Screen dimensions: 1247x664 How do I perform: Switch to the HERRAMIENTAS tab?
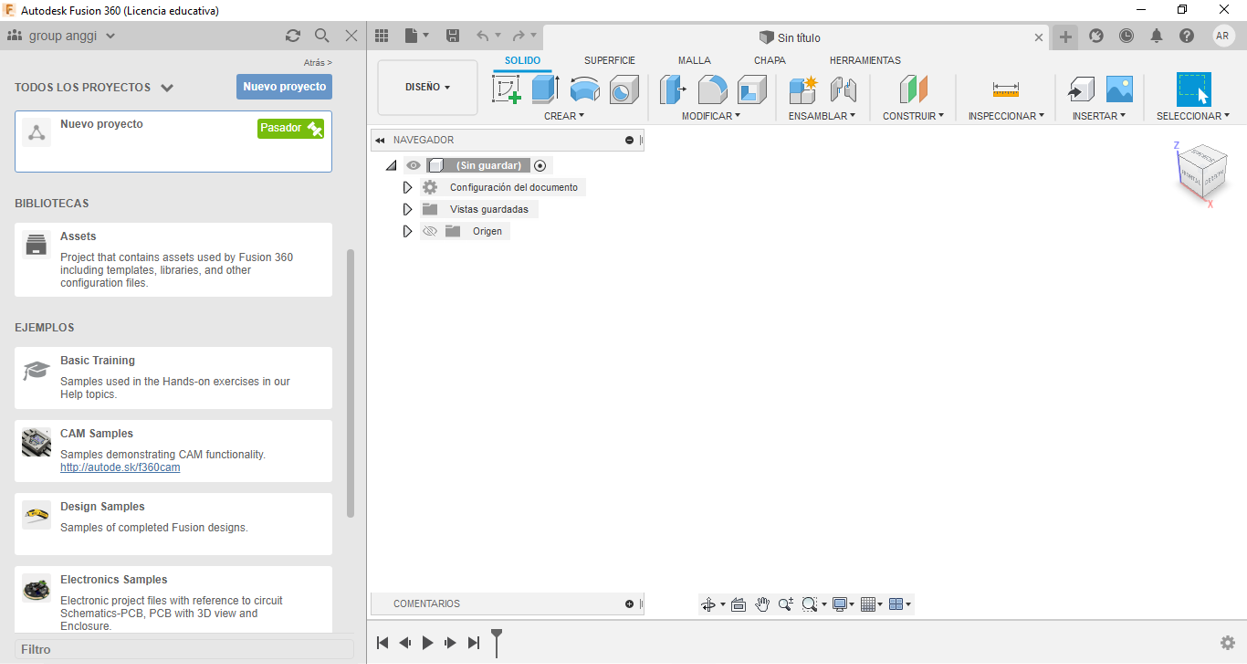[x=865, y=61]
